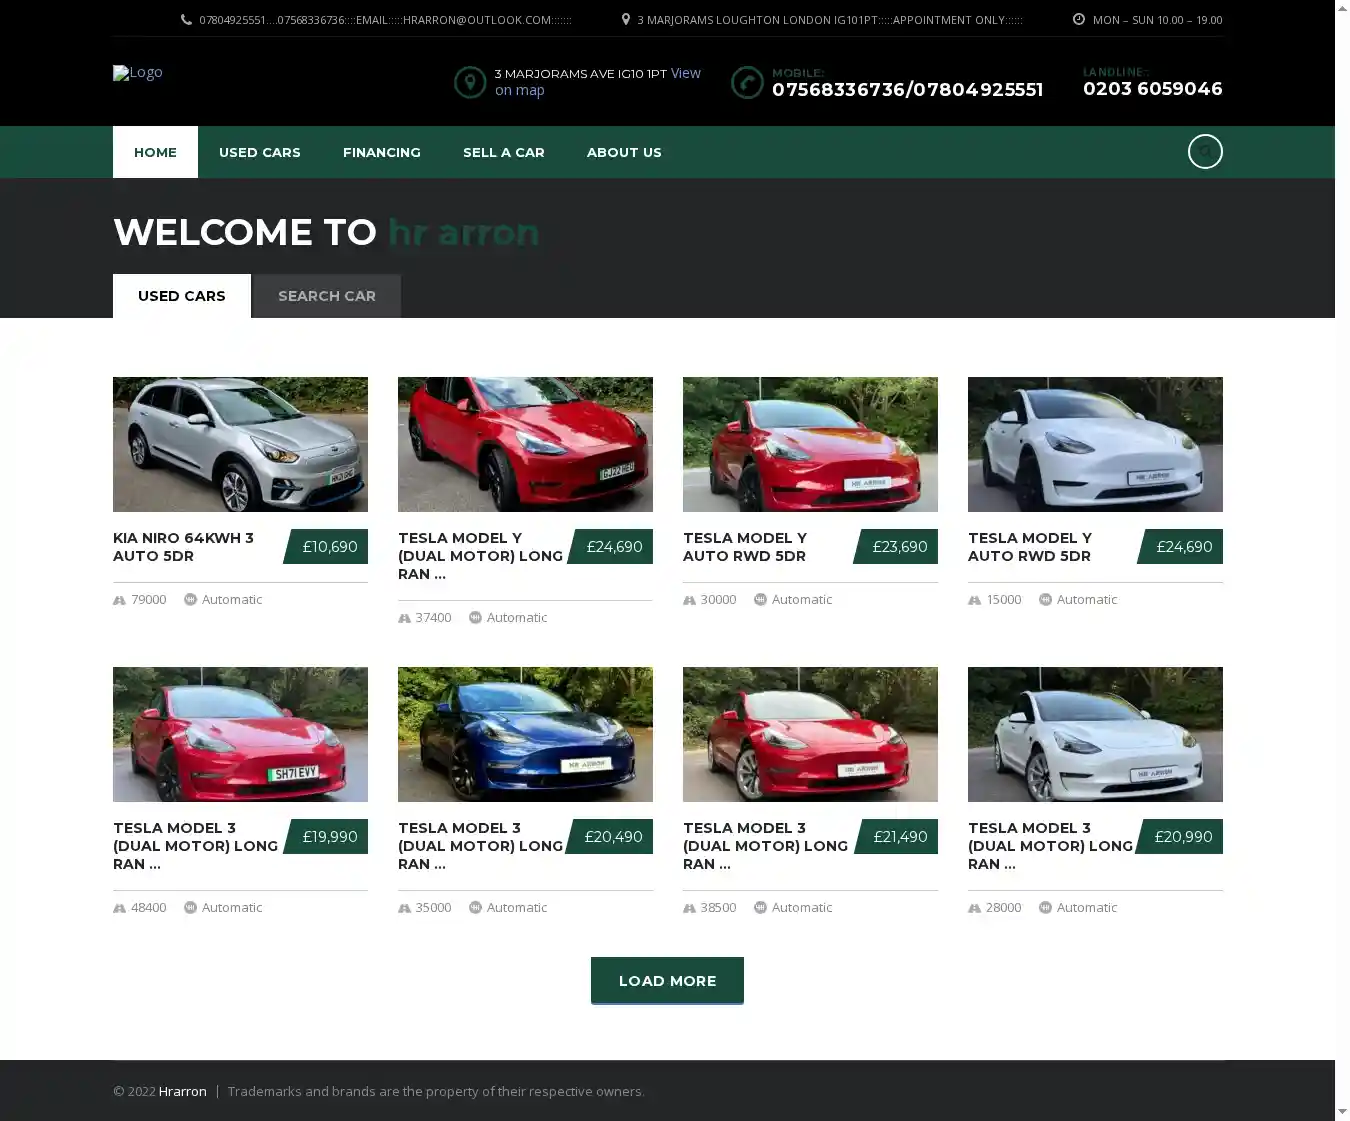
Task: Click the clock icon beside opening hours
Action: (x=1078, y=20)
